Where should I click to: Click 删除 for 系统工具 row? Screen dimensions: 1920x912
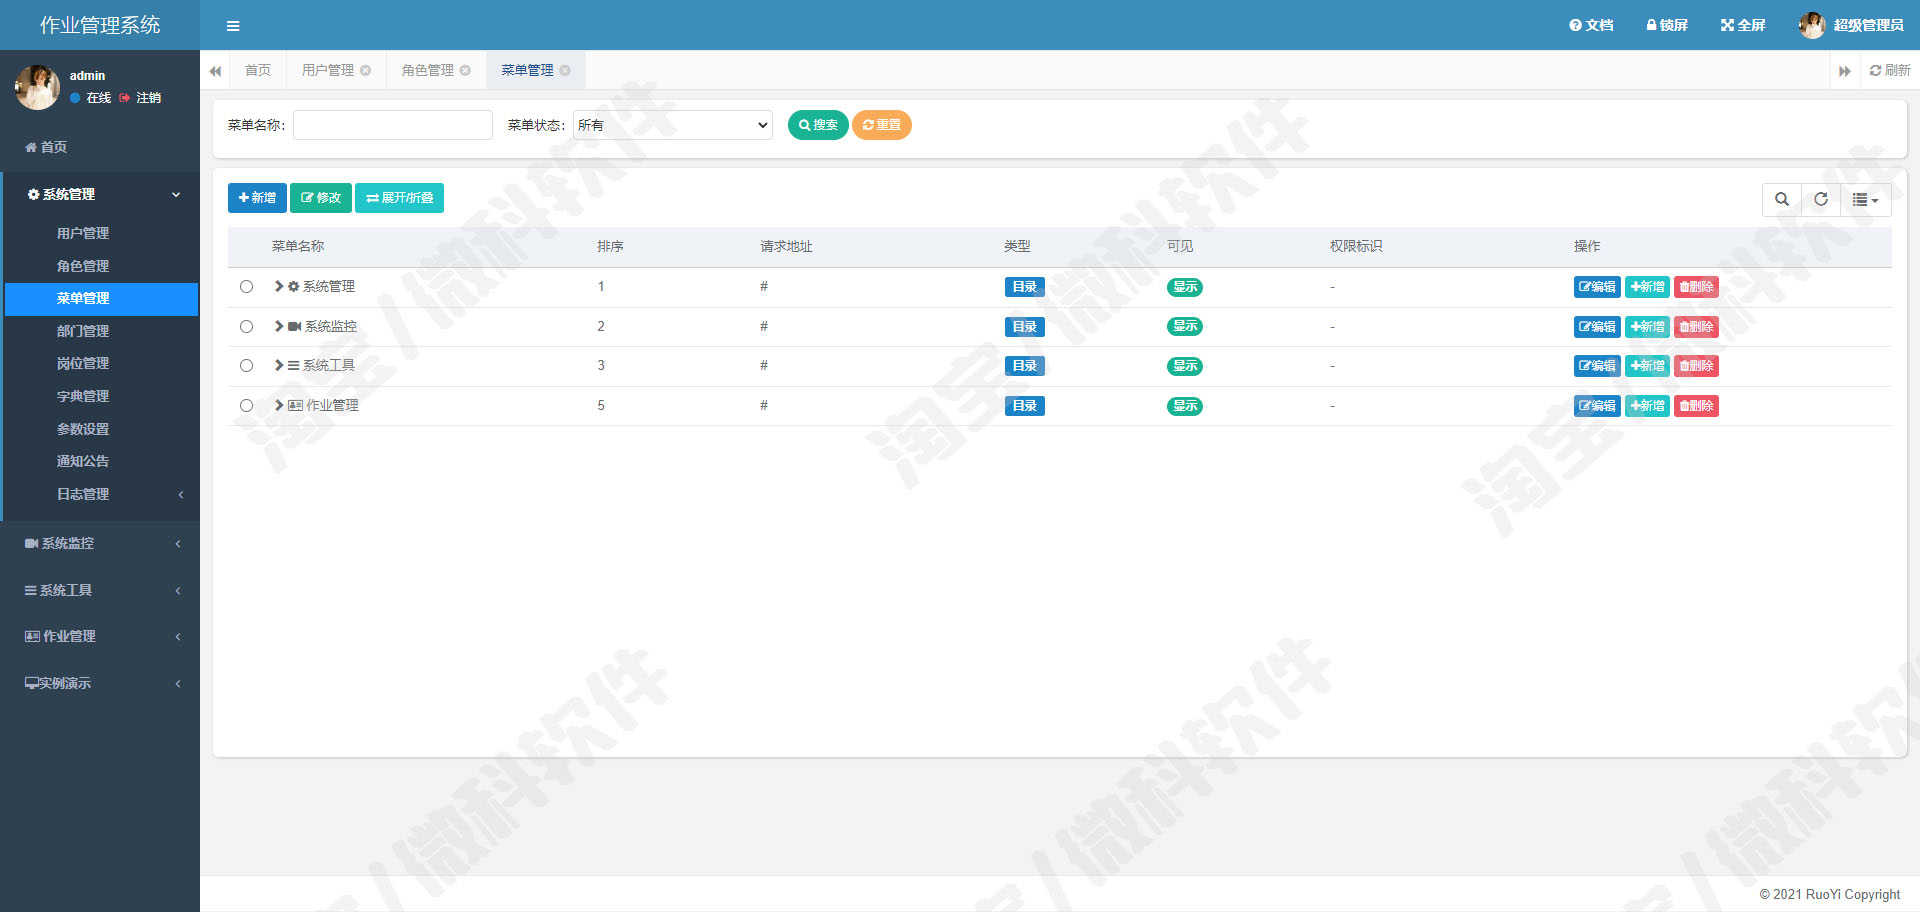(1696, 366)
